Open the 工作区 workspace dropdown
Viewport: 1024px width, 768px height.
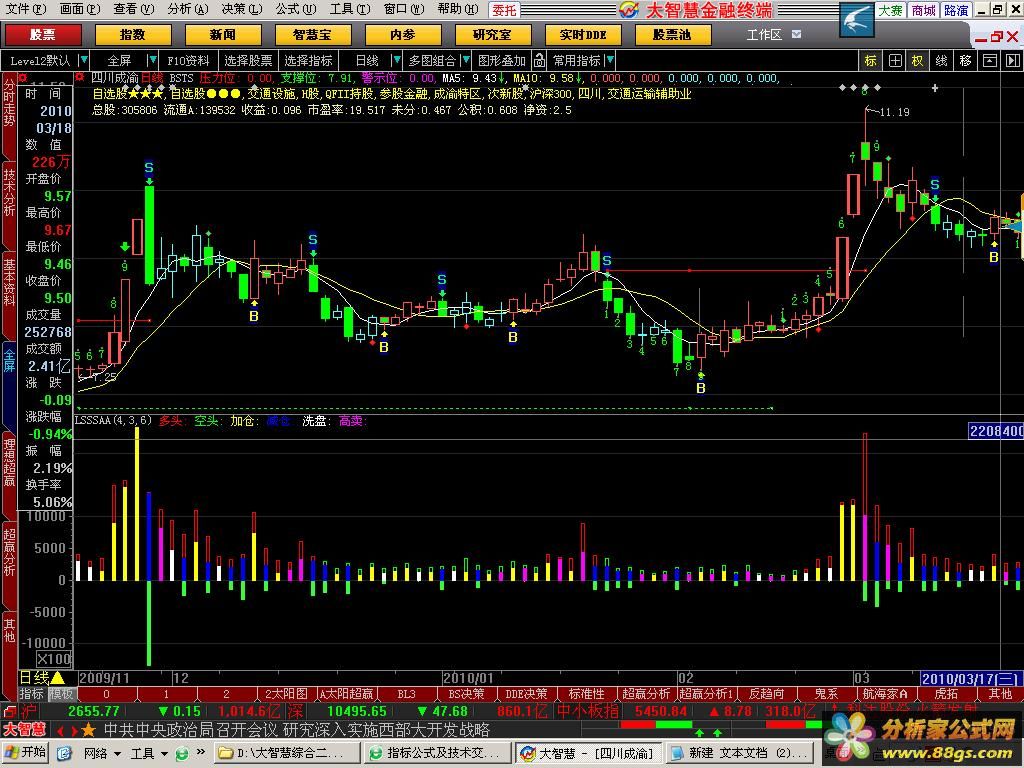pos(774,35)
